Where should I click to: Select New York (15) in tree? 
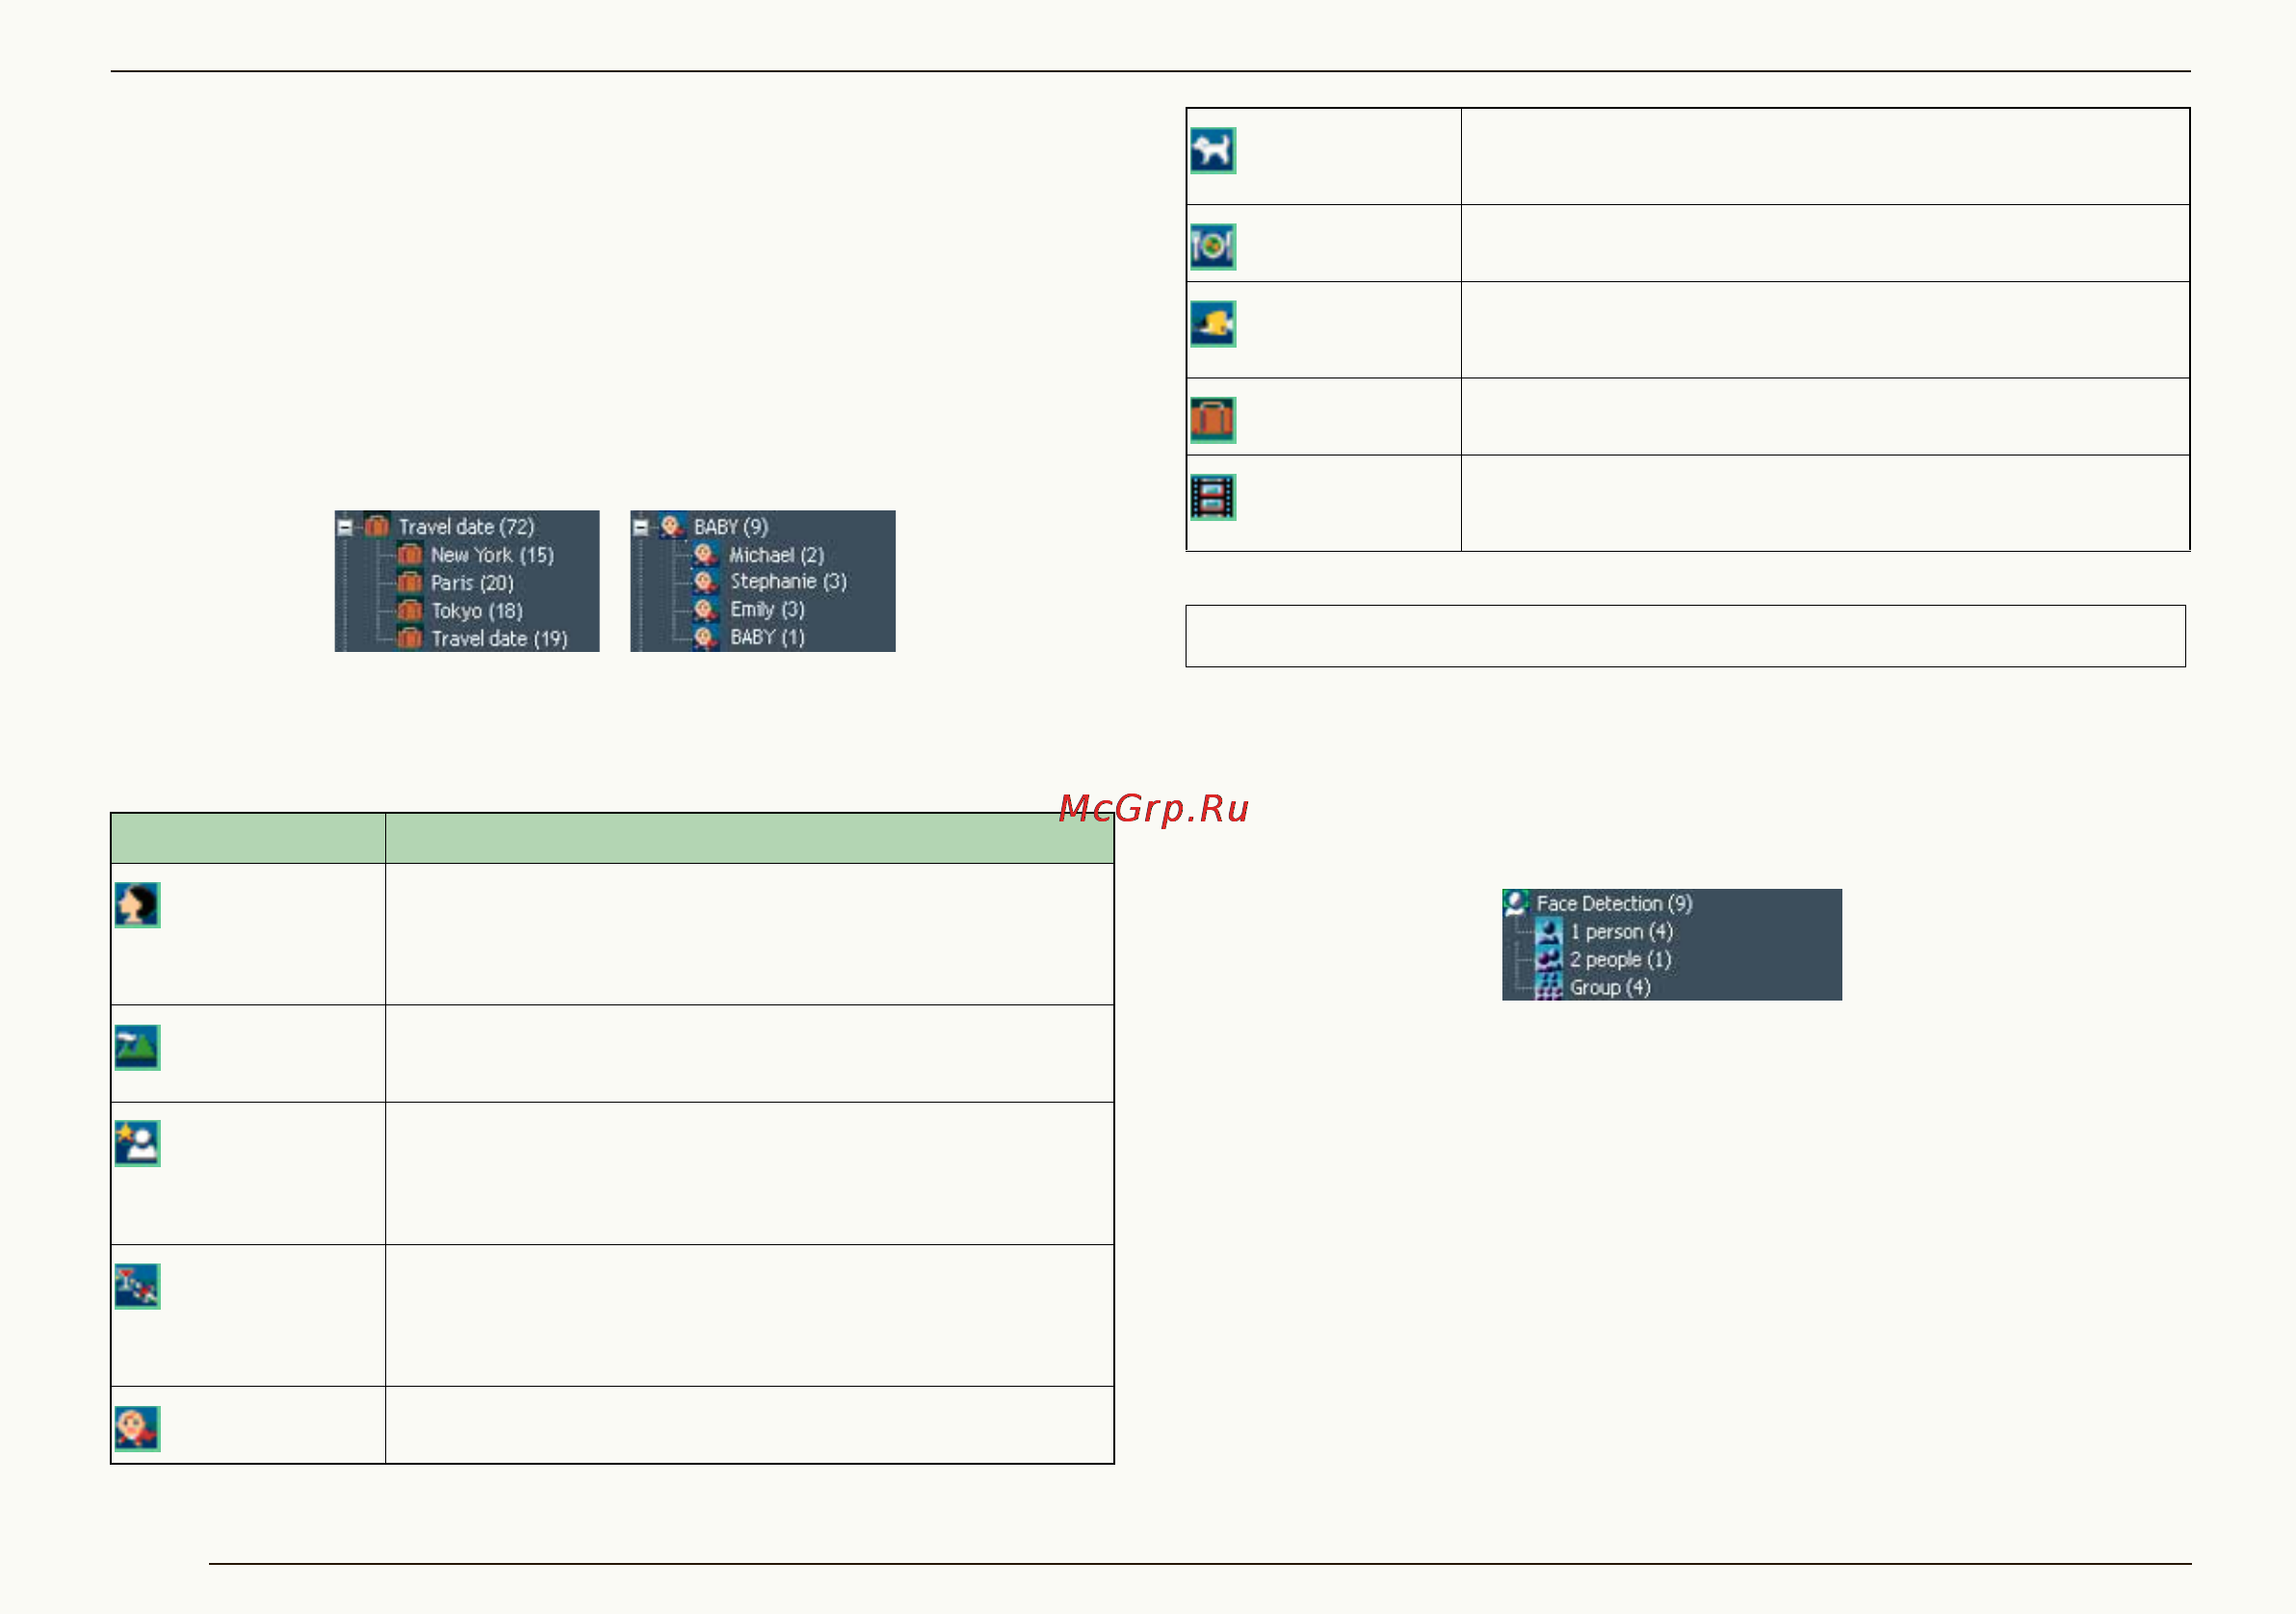[492, 555]
